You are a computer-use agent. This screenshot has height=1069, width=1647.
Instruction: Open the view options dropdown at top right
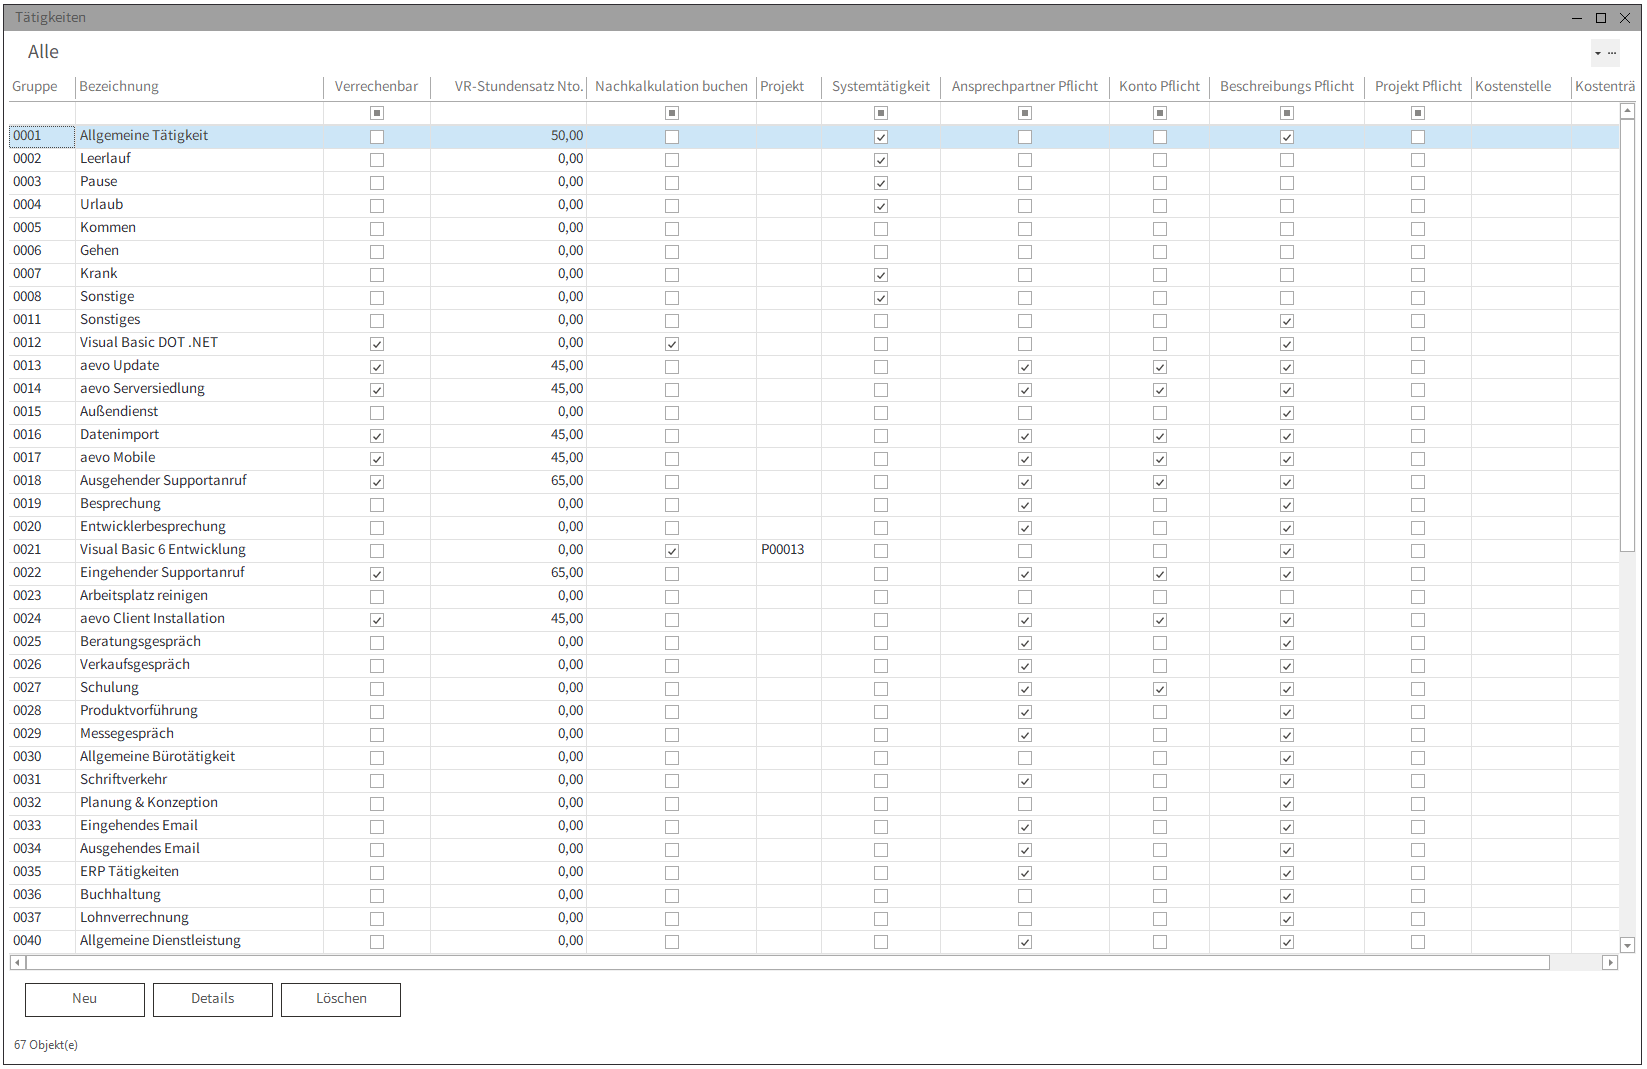(1605, 53)
